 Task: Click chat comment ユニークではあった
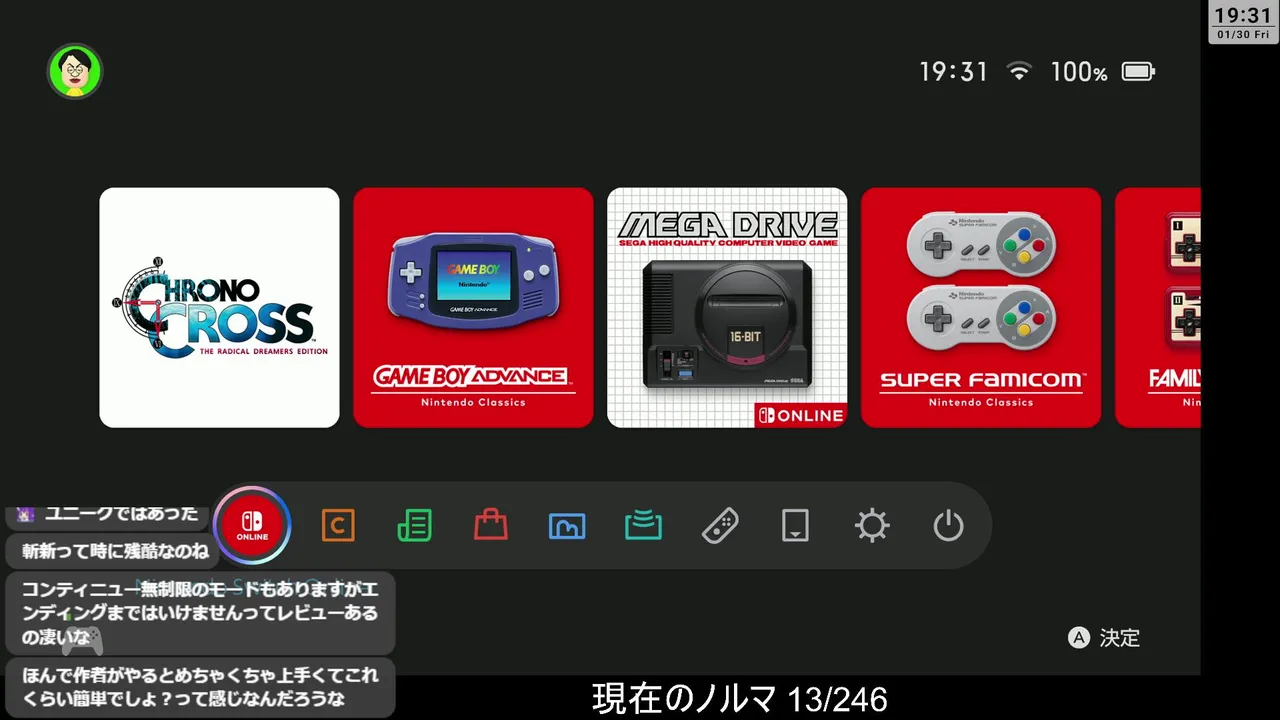click(109, 514)
